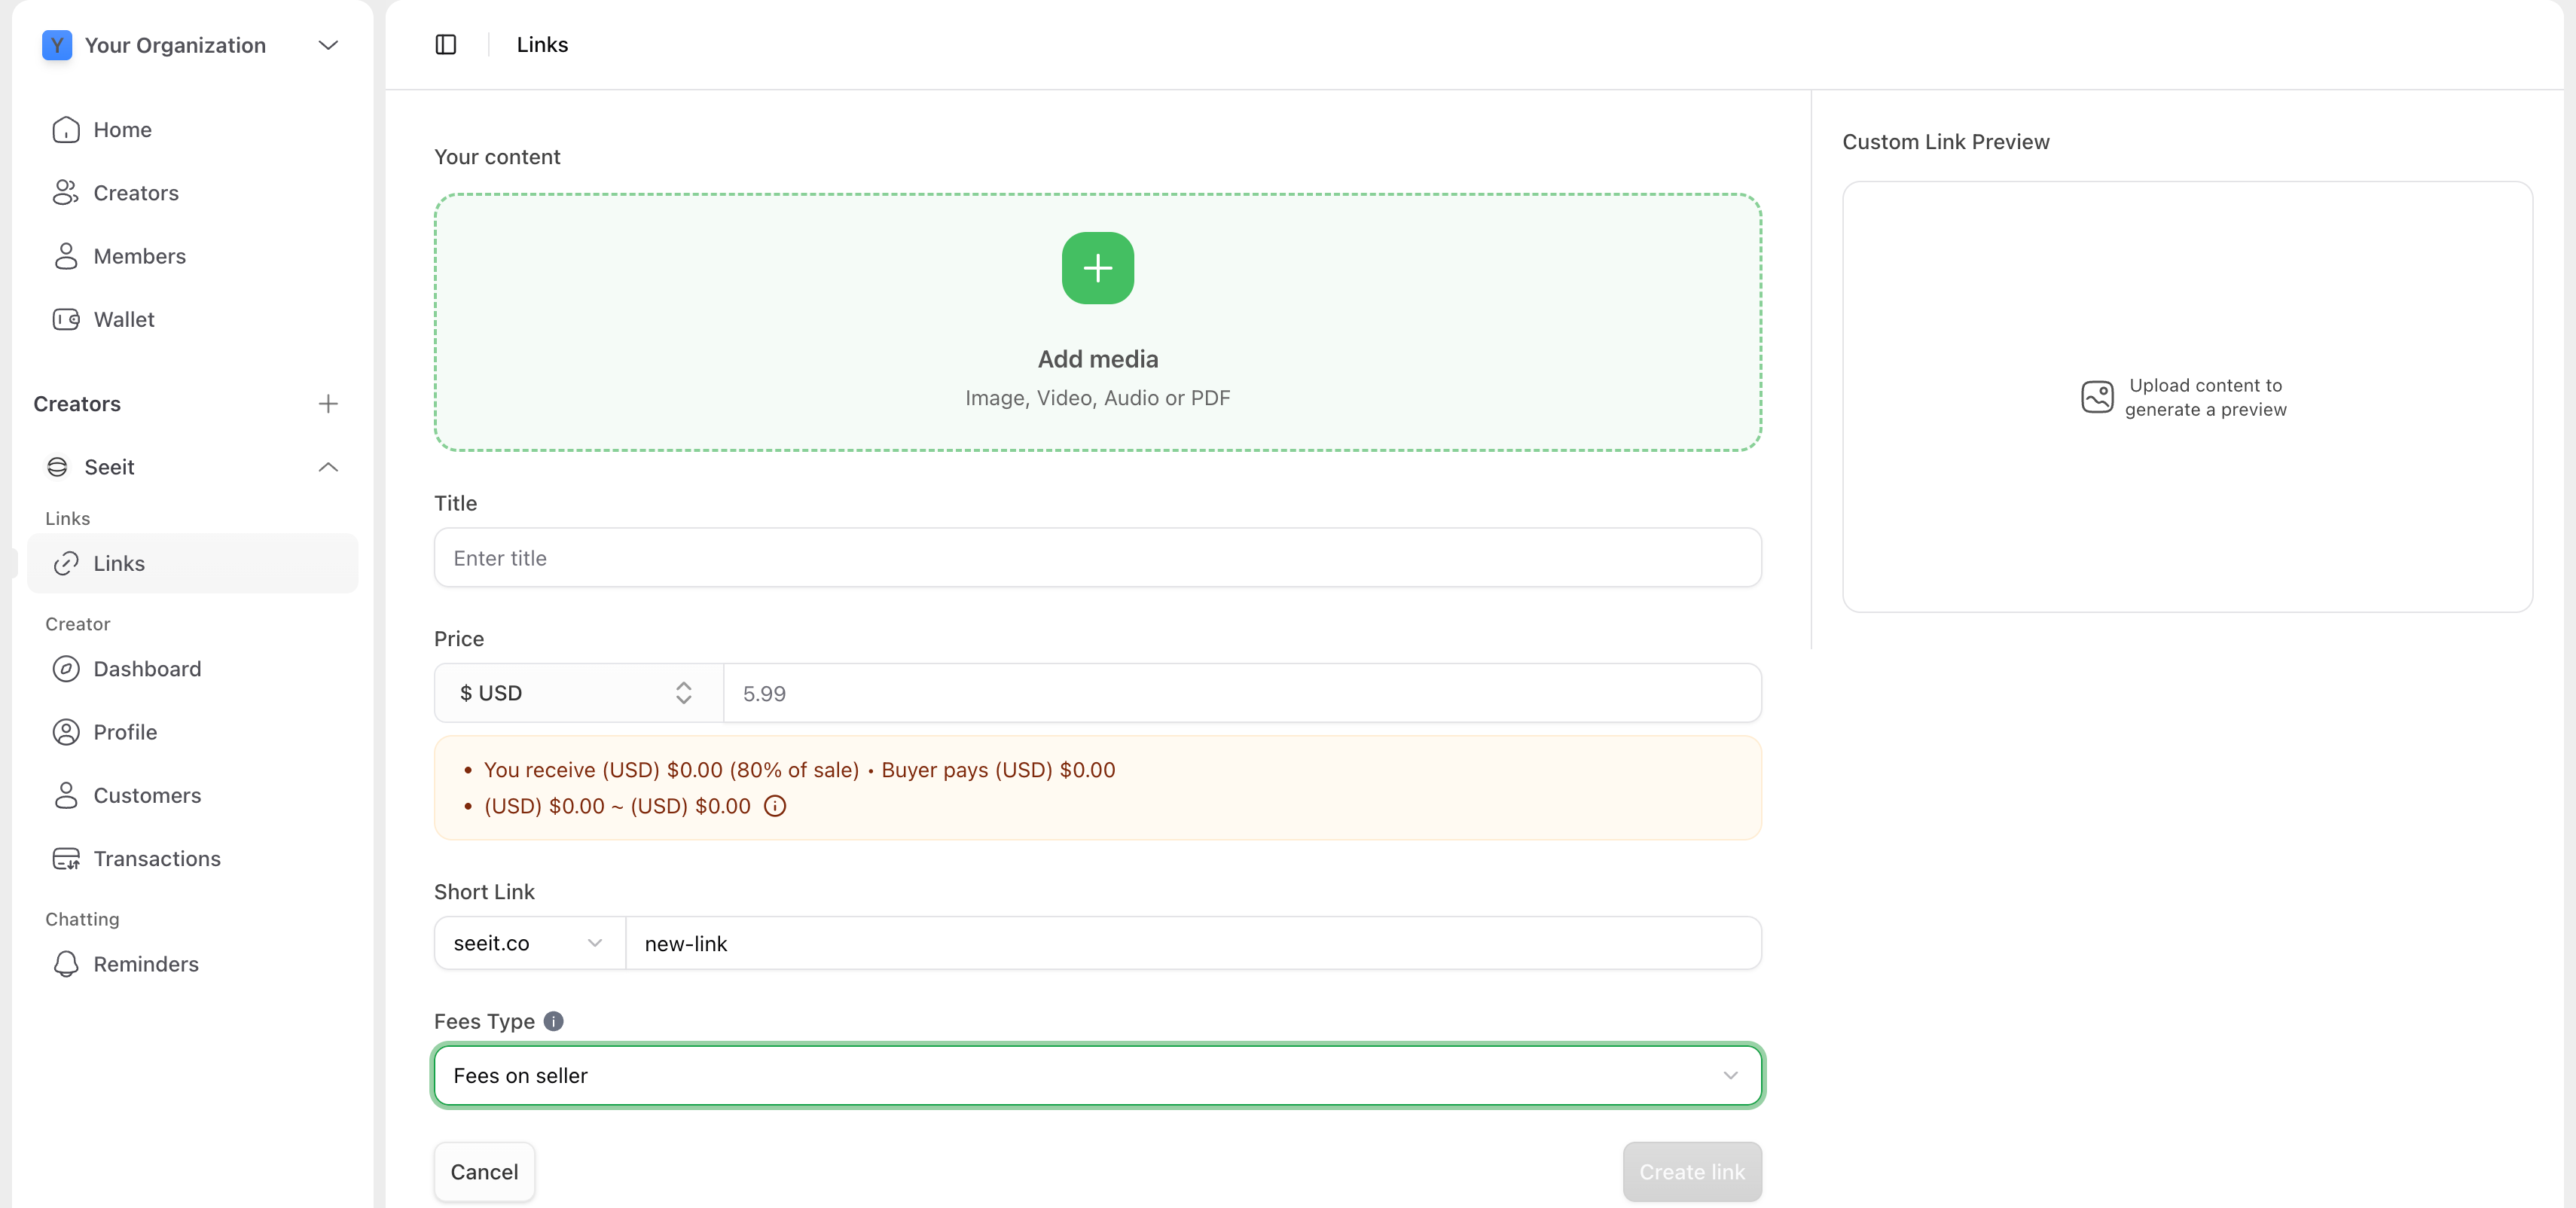Click the Fees Type info icon

[x=553, y=1021]
